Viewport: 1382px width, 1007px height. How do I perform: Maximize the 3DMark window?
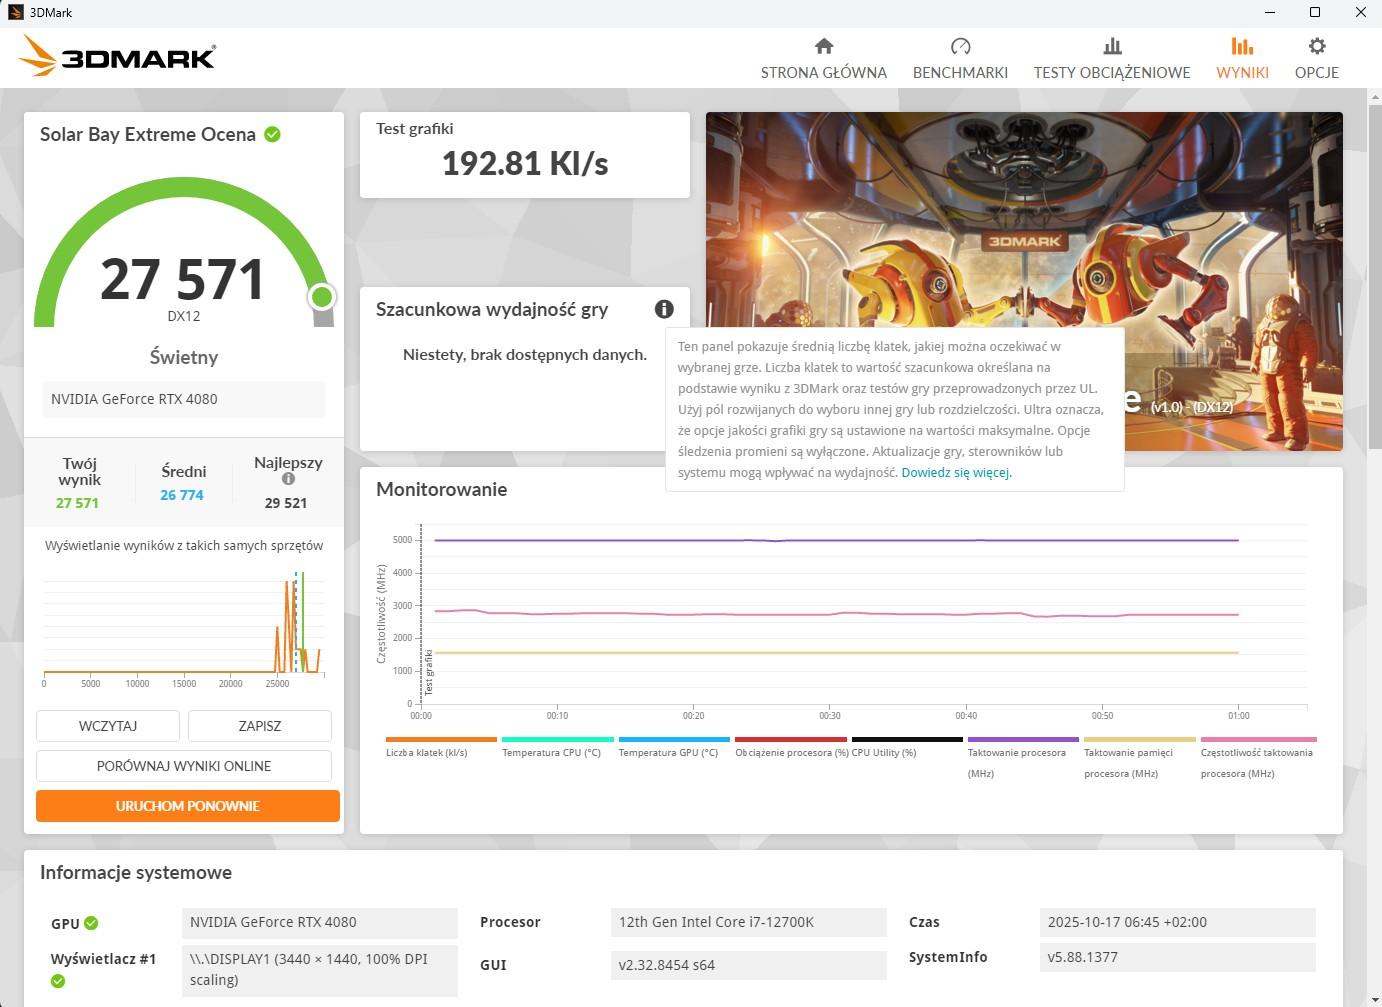1315,13
